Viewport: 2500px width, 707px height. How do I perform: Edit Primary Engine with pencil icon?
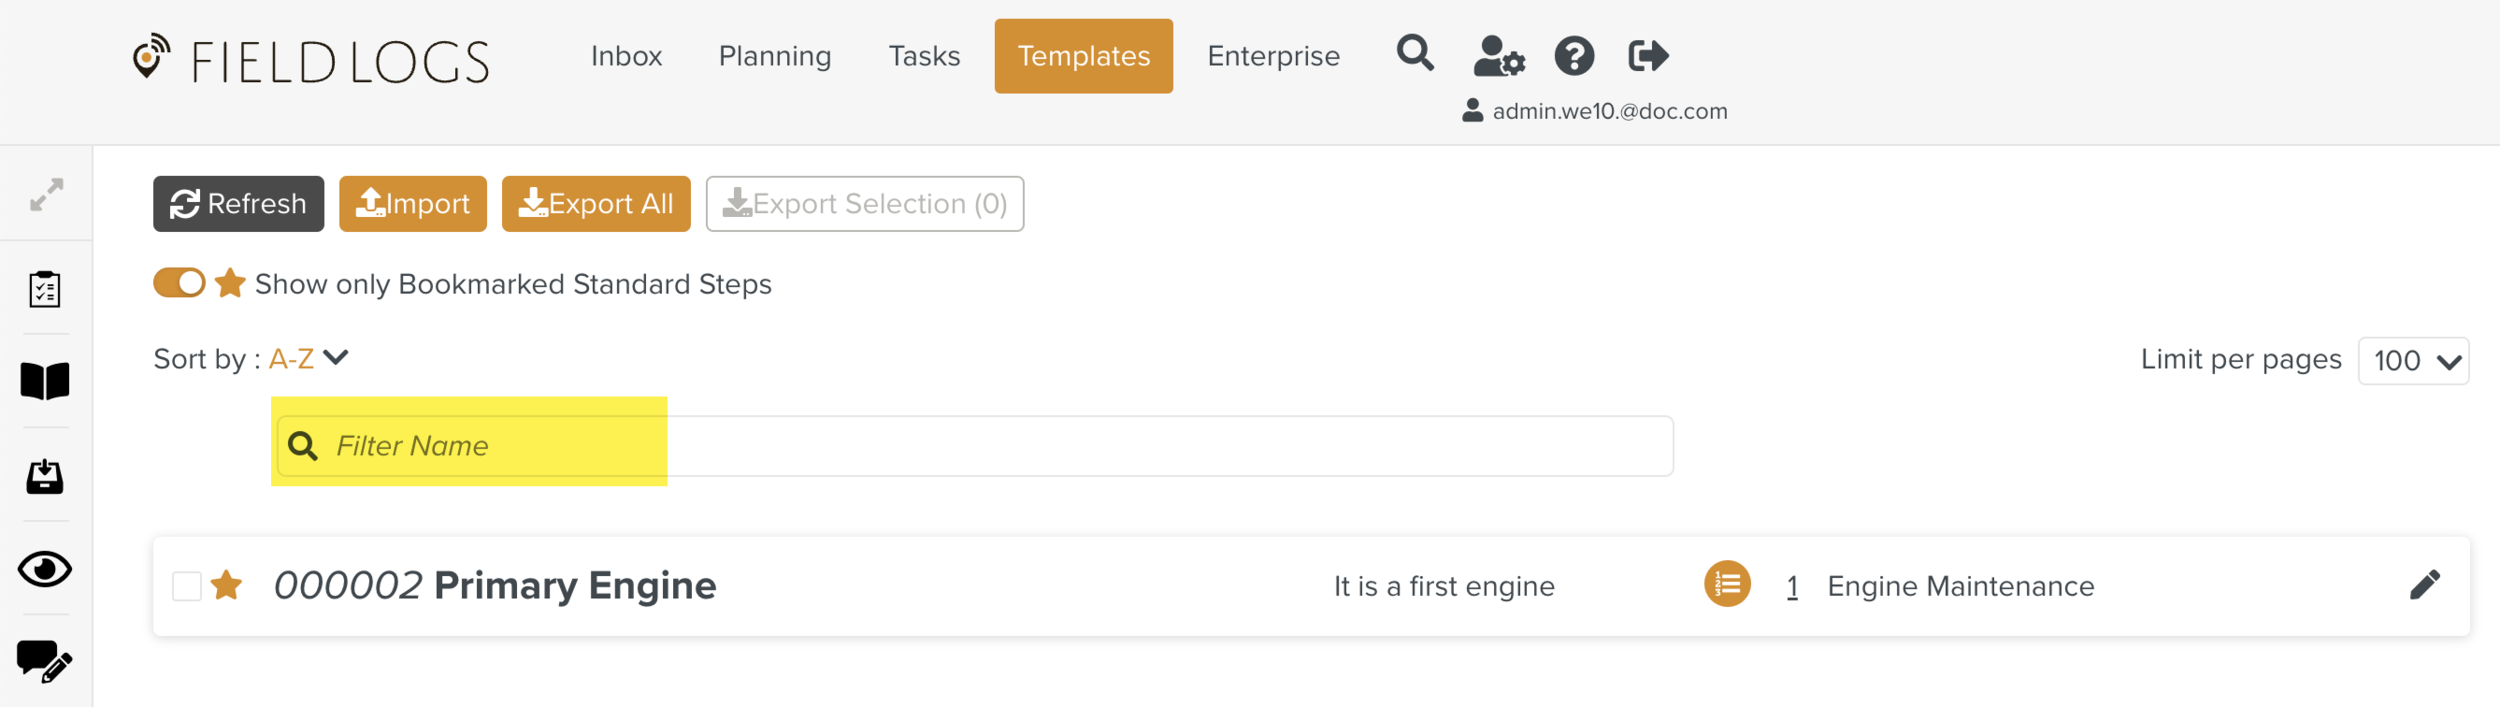coord(2424,585)
